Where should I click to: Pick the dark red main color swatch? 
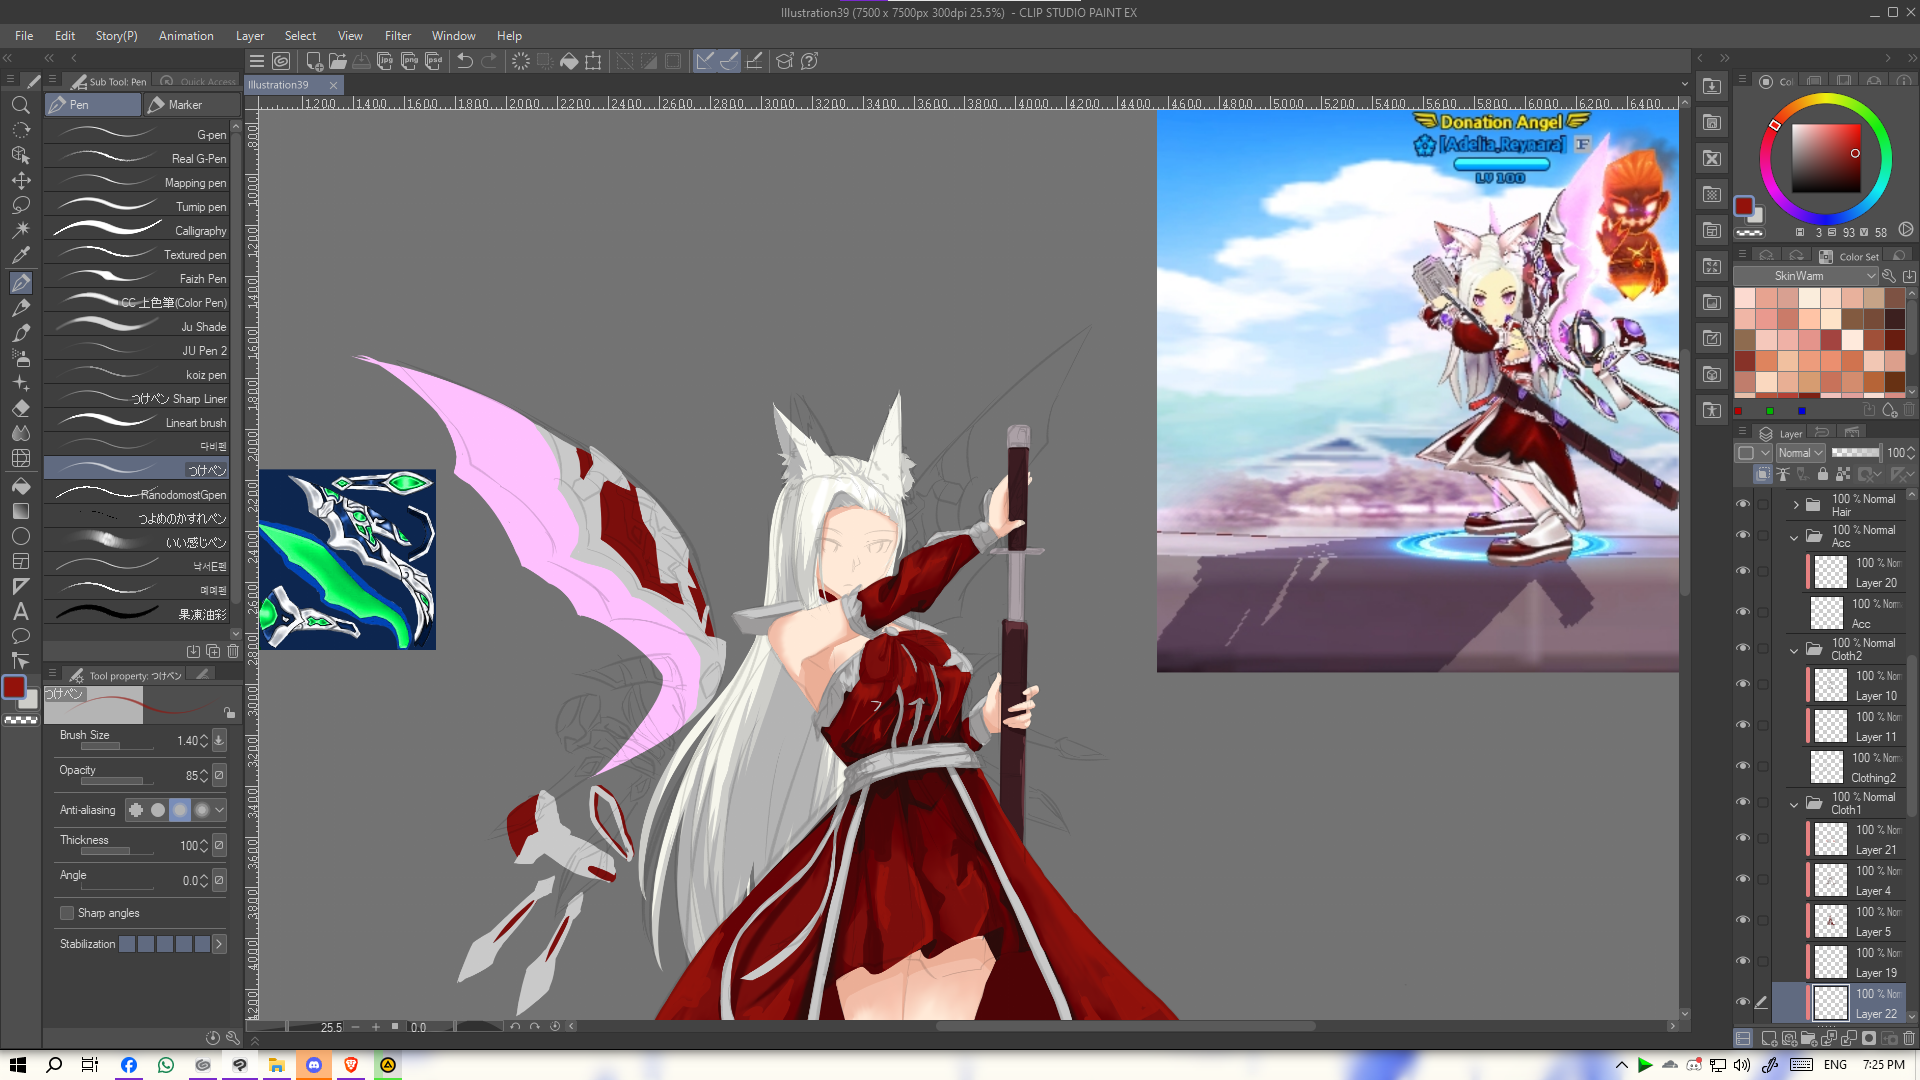[x=13, y=687]
